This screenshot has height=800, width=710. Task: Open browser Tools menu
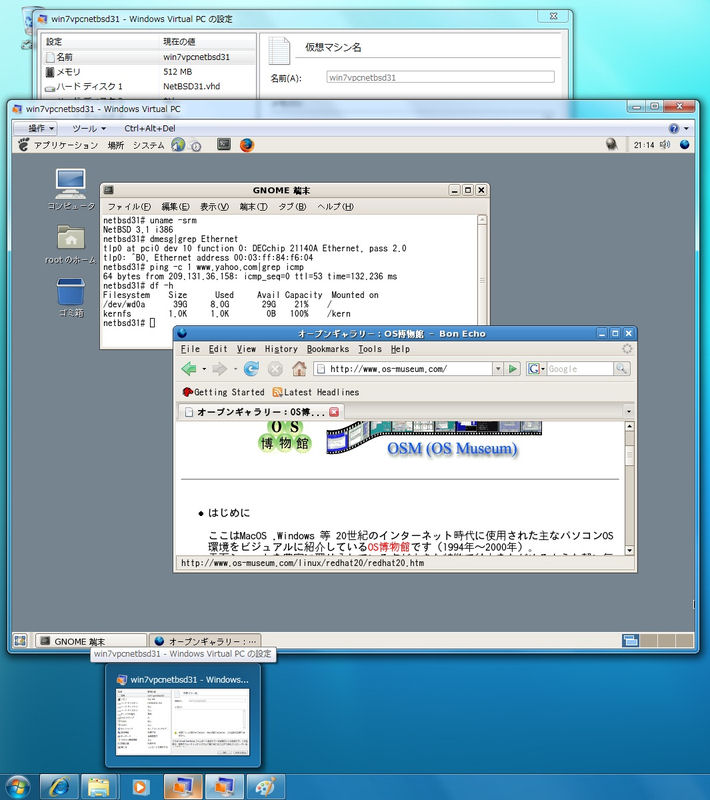pyautogui.click(x=370, y=349)
